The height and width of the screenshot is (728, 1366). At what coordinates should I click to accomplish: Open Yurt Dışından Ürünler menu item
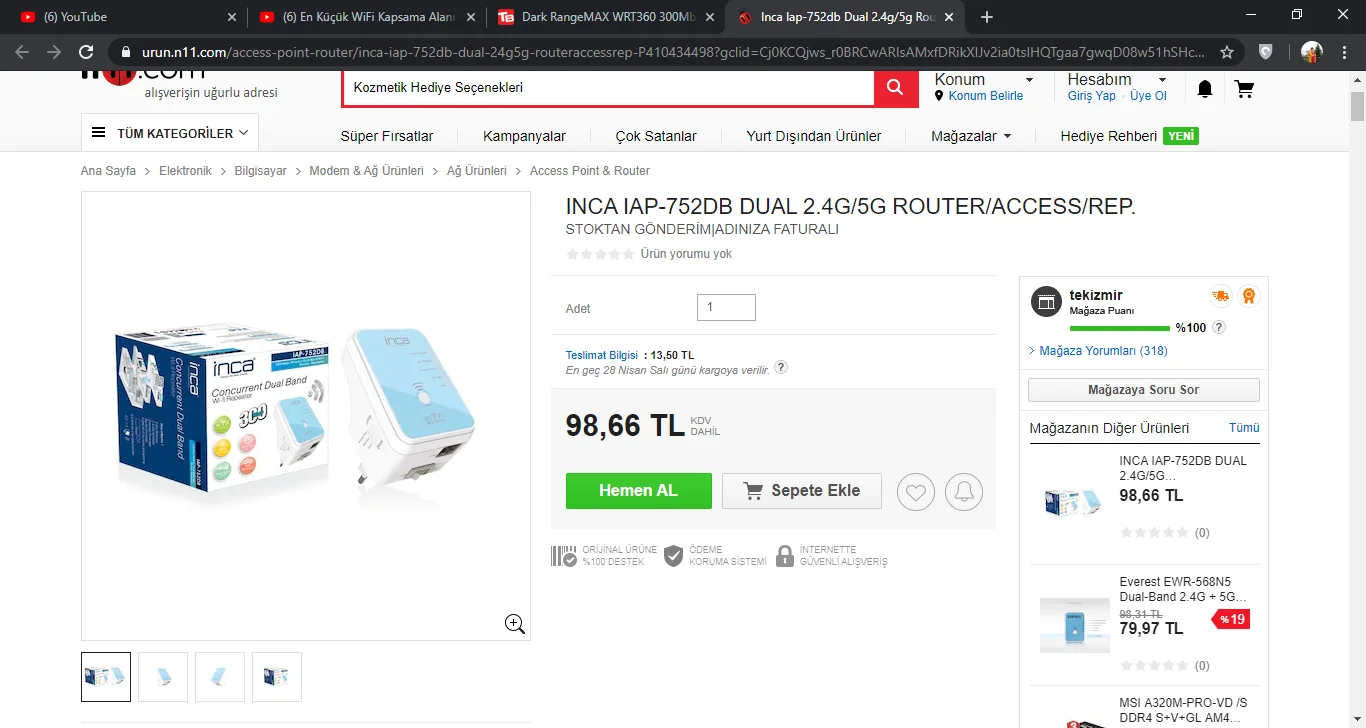click(814, 136)
